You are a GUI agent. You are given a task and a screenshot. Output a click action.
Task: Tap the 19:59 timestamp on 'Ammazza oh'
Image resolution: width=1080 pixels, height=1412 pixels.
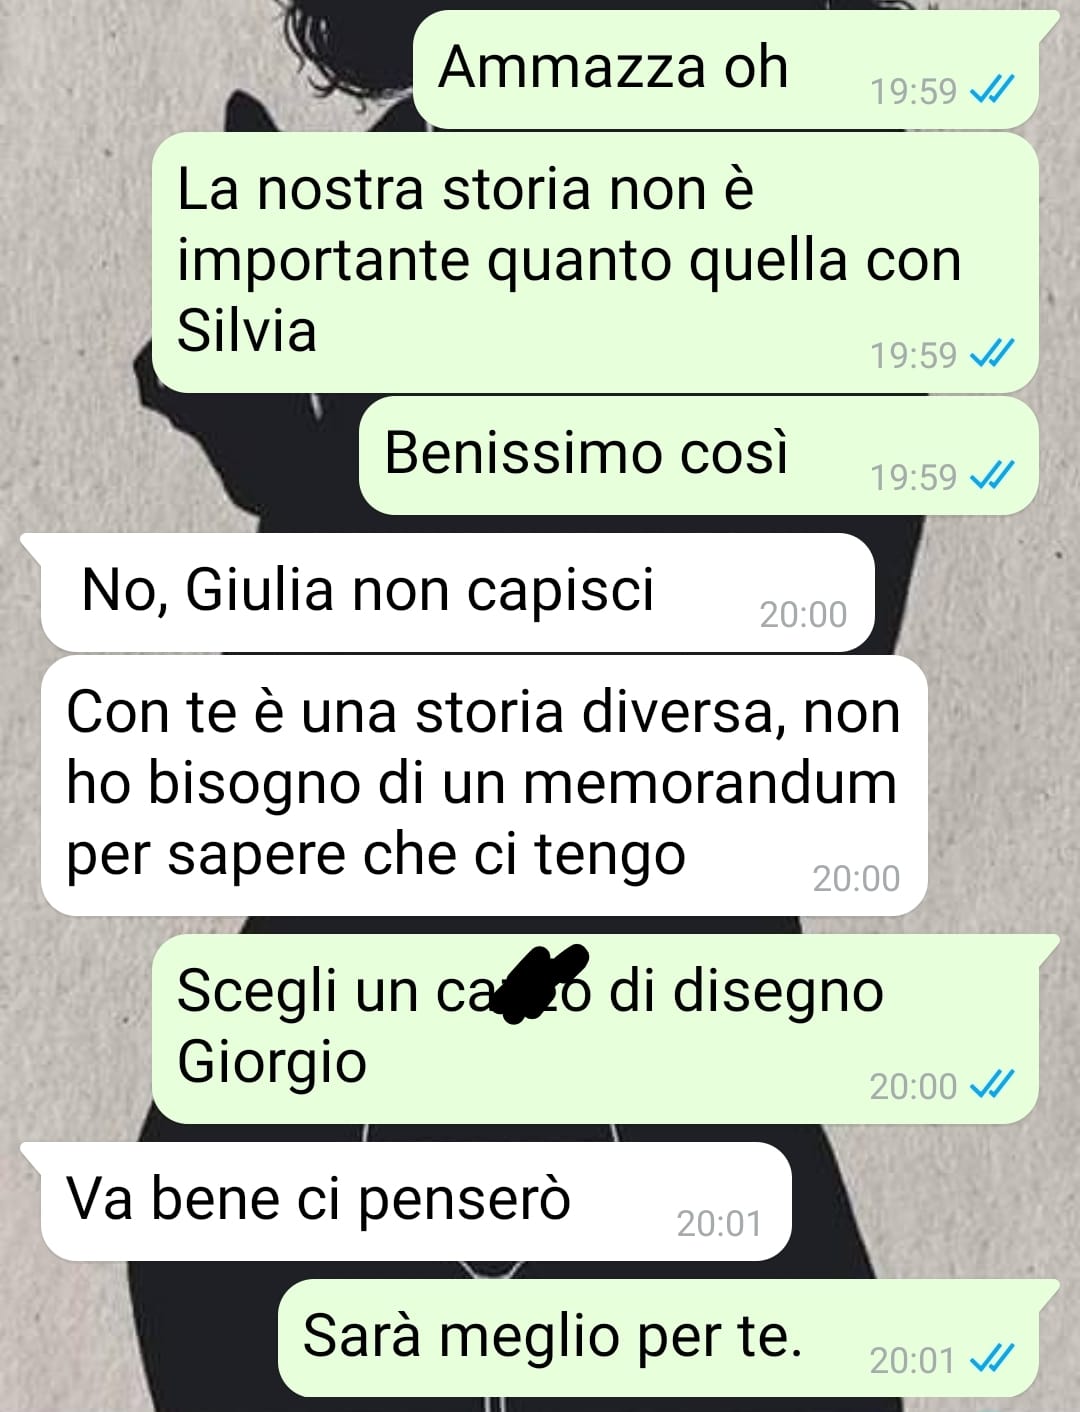(x=913, y=92)
